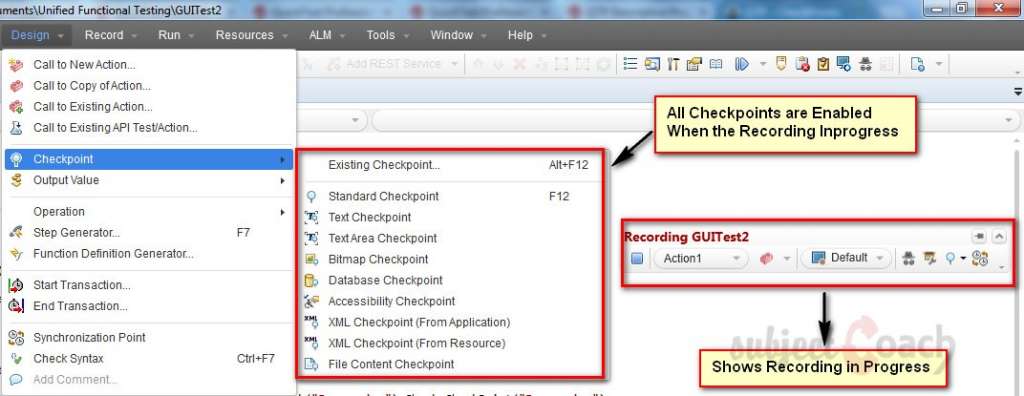Click synchronization point icon in recording toolbar
This screenshot has height=396, width=1024.
click(x=980, y=258)
